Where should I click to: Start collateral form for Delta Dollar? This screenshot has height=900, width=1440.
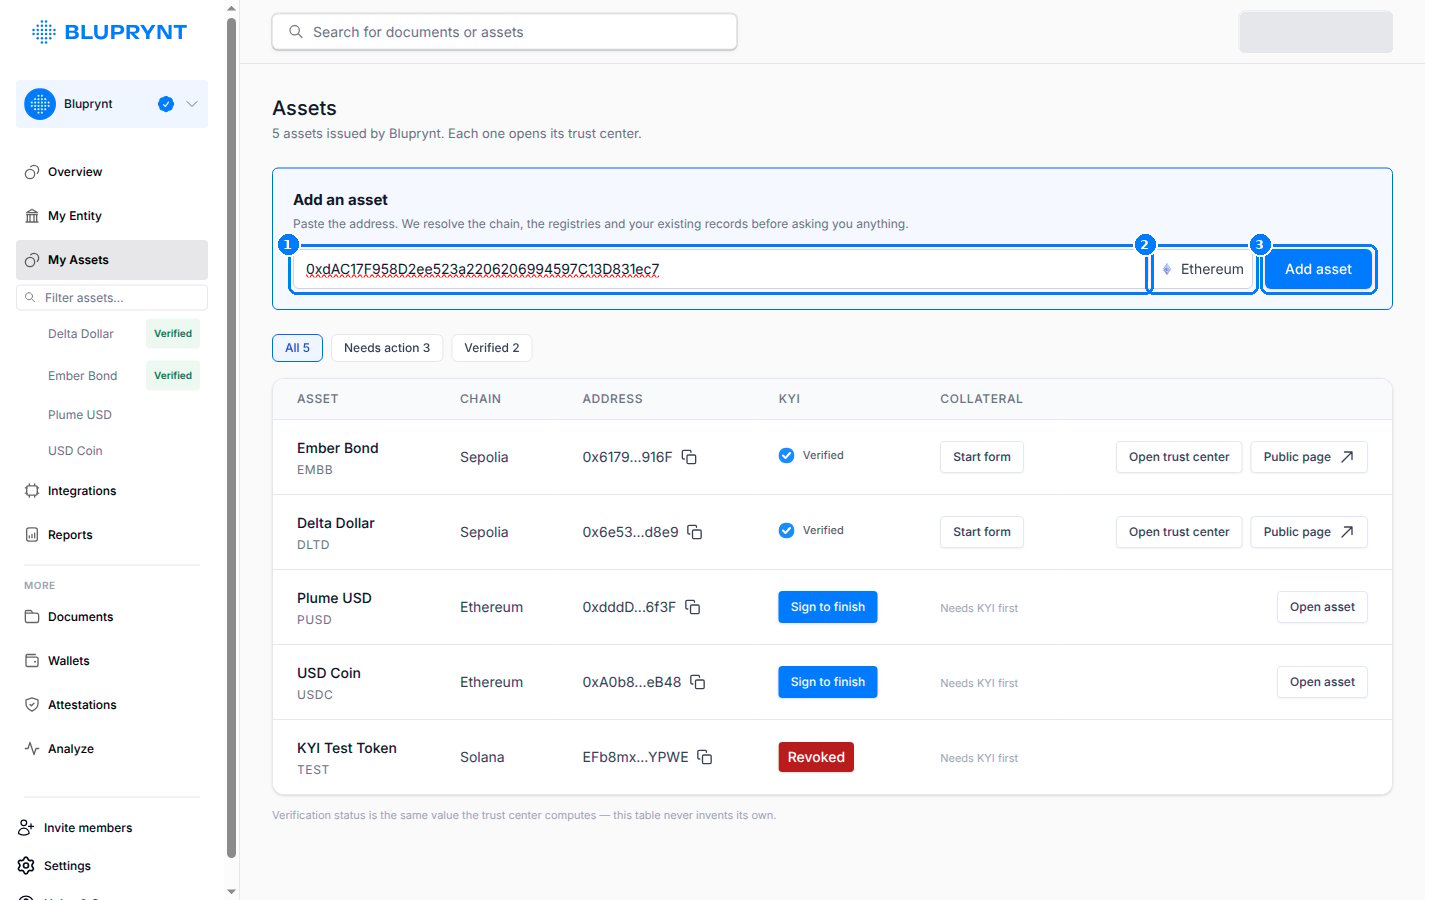point(982,532)
